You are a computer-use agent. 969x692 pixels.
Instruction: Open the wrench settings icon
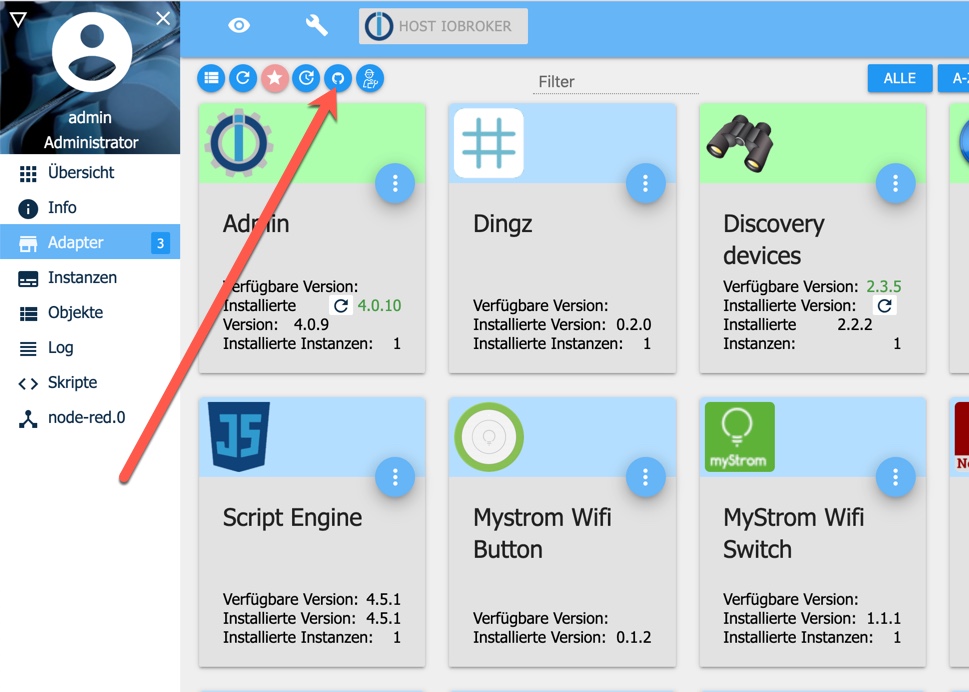[316, 25]
